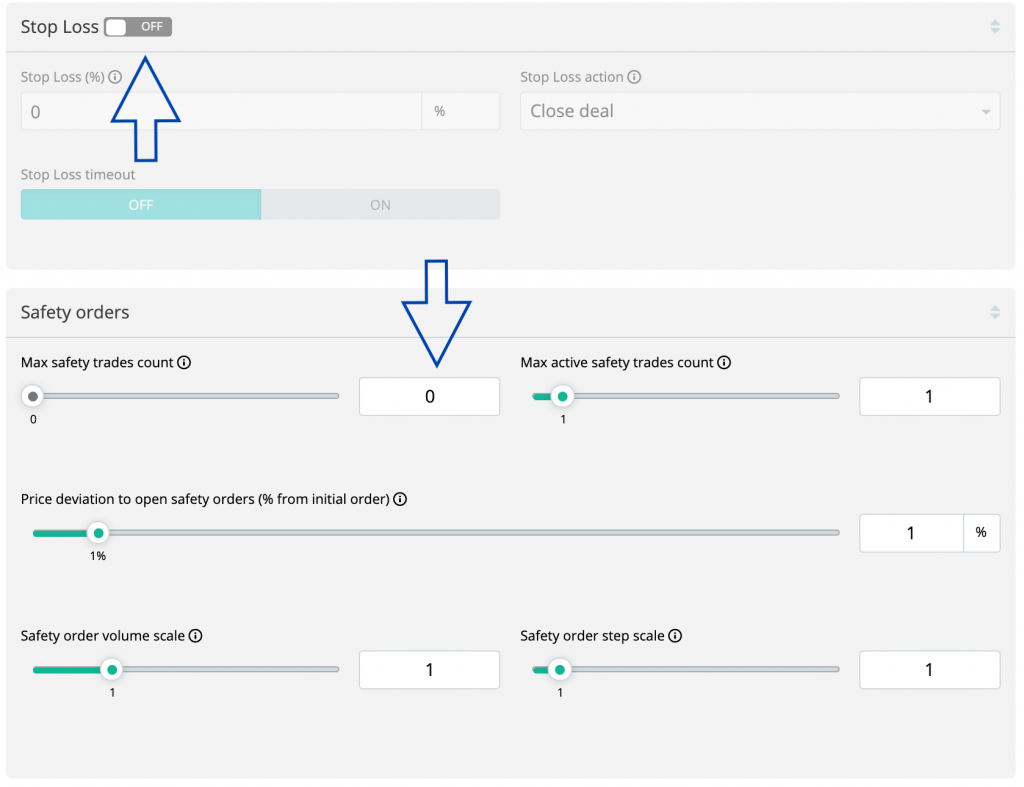The image size is (1024, 787).
Task: Click info icon for Safety order volume scale
Action: (196, 636)
